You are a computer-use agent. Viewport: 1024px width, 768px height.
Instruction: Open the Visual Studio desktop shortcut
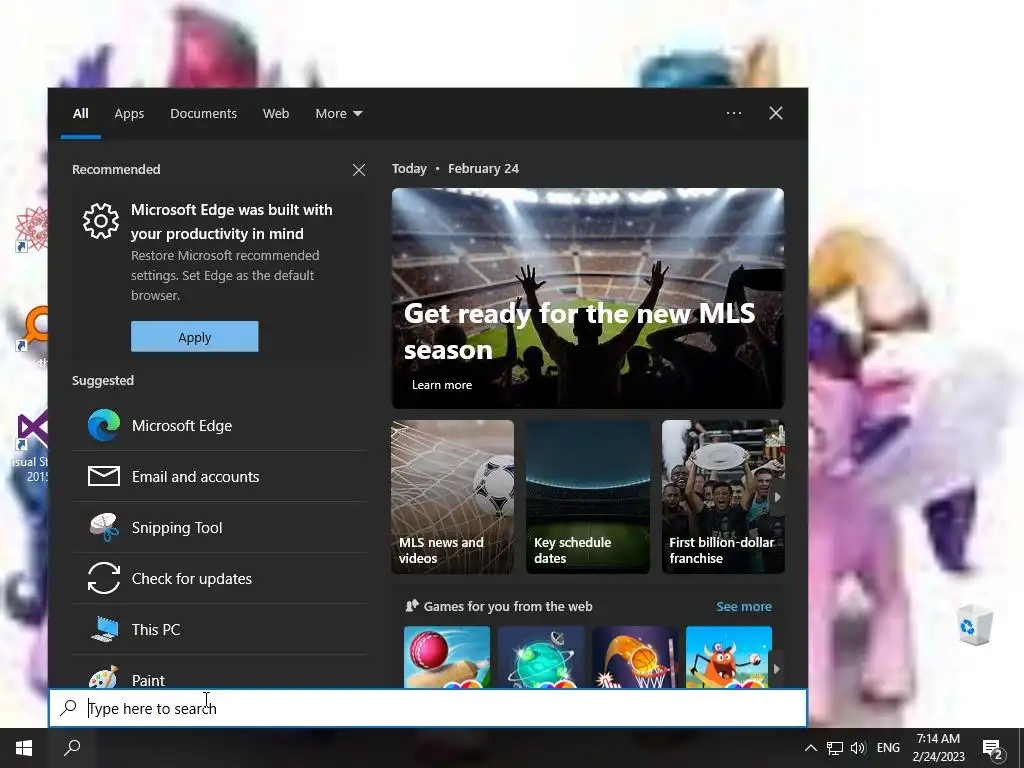[30, 447]
